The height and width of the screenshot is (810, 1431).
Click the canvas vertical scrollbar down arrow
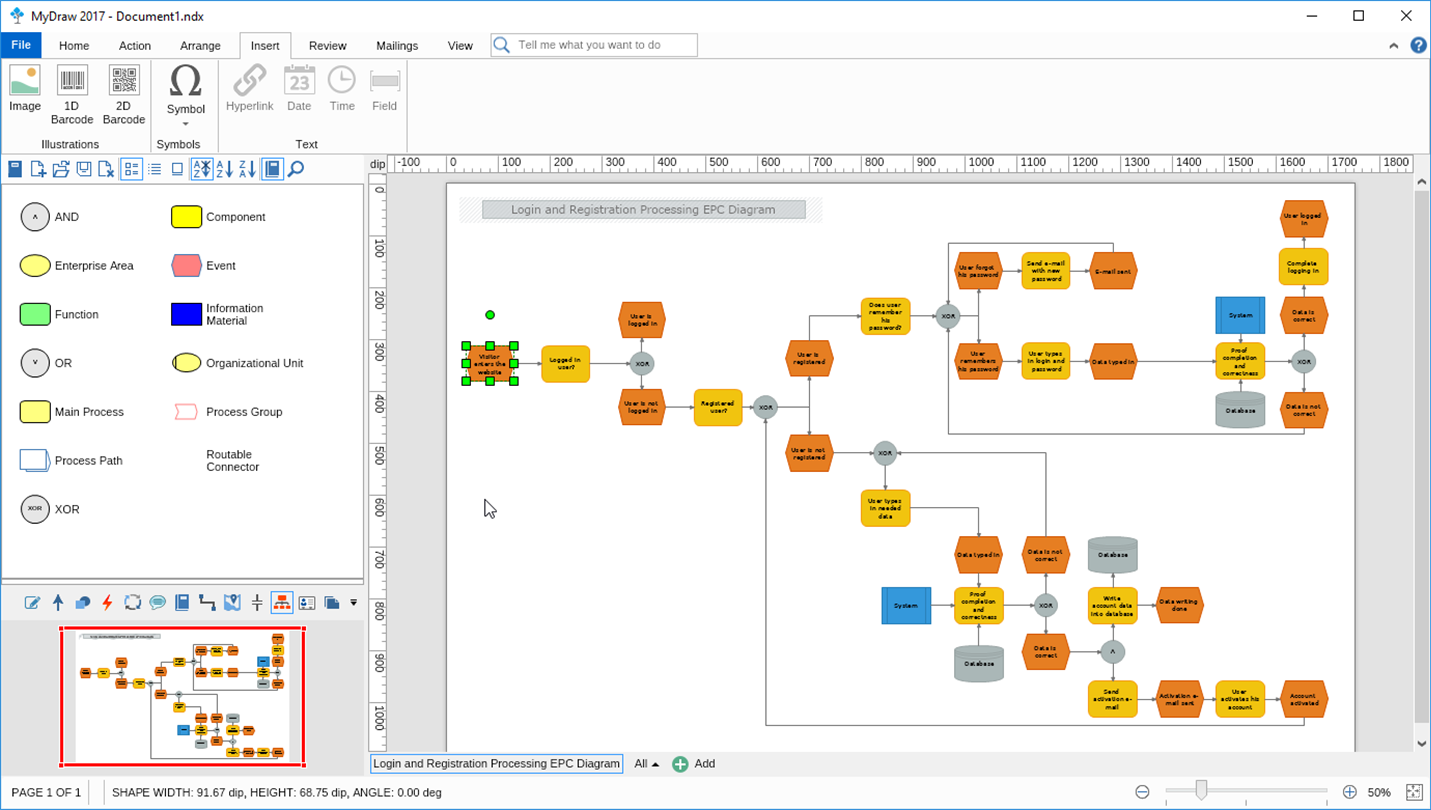point(1422,744)
